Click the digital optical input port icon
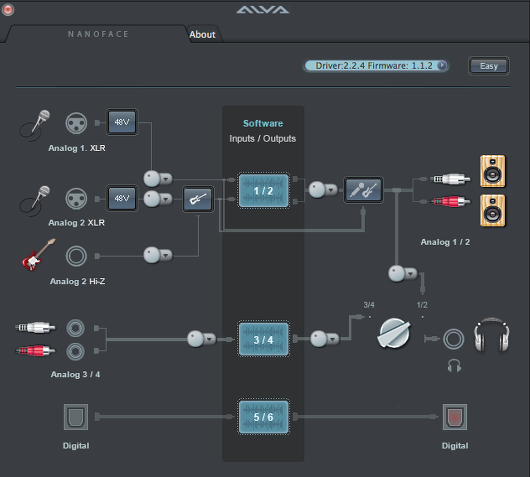This screenshot has width=530, height=477. tap(76, 417)
